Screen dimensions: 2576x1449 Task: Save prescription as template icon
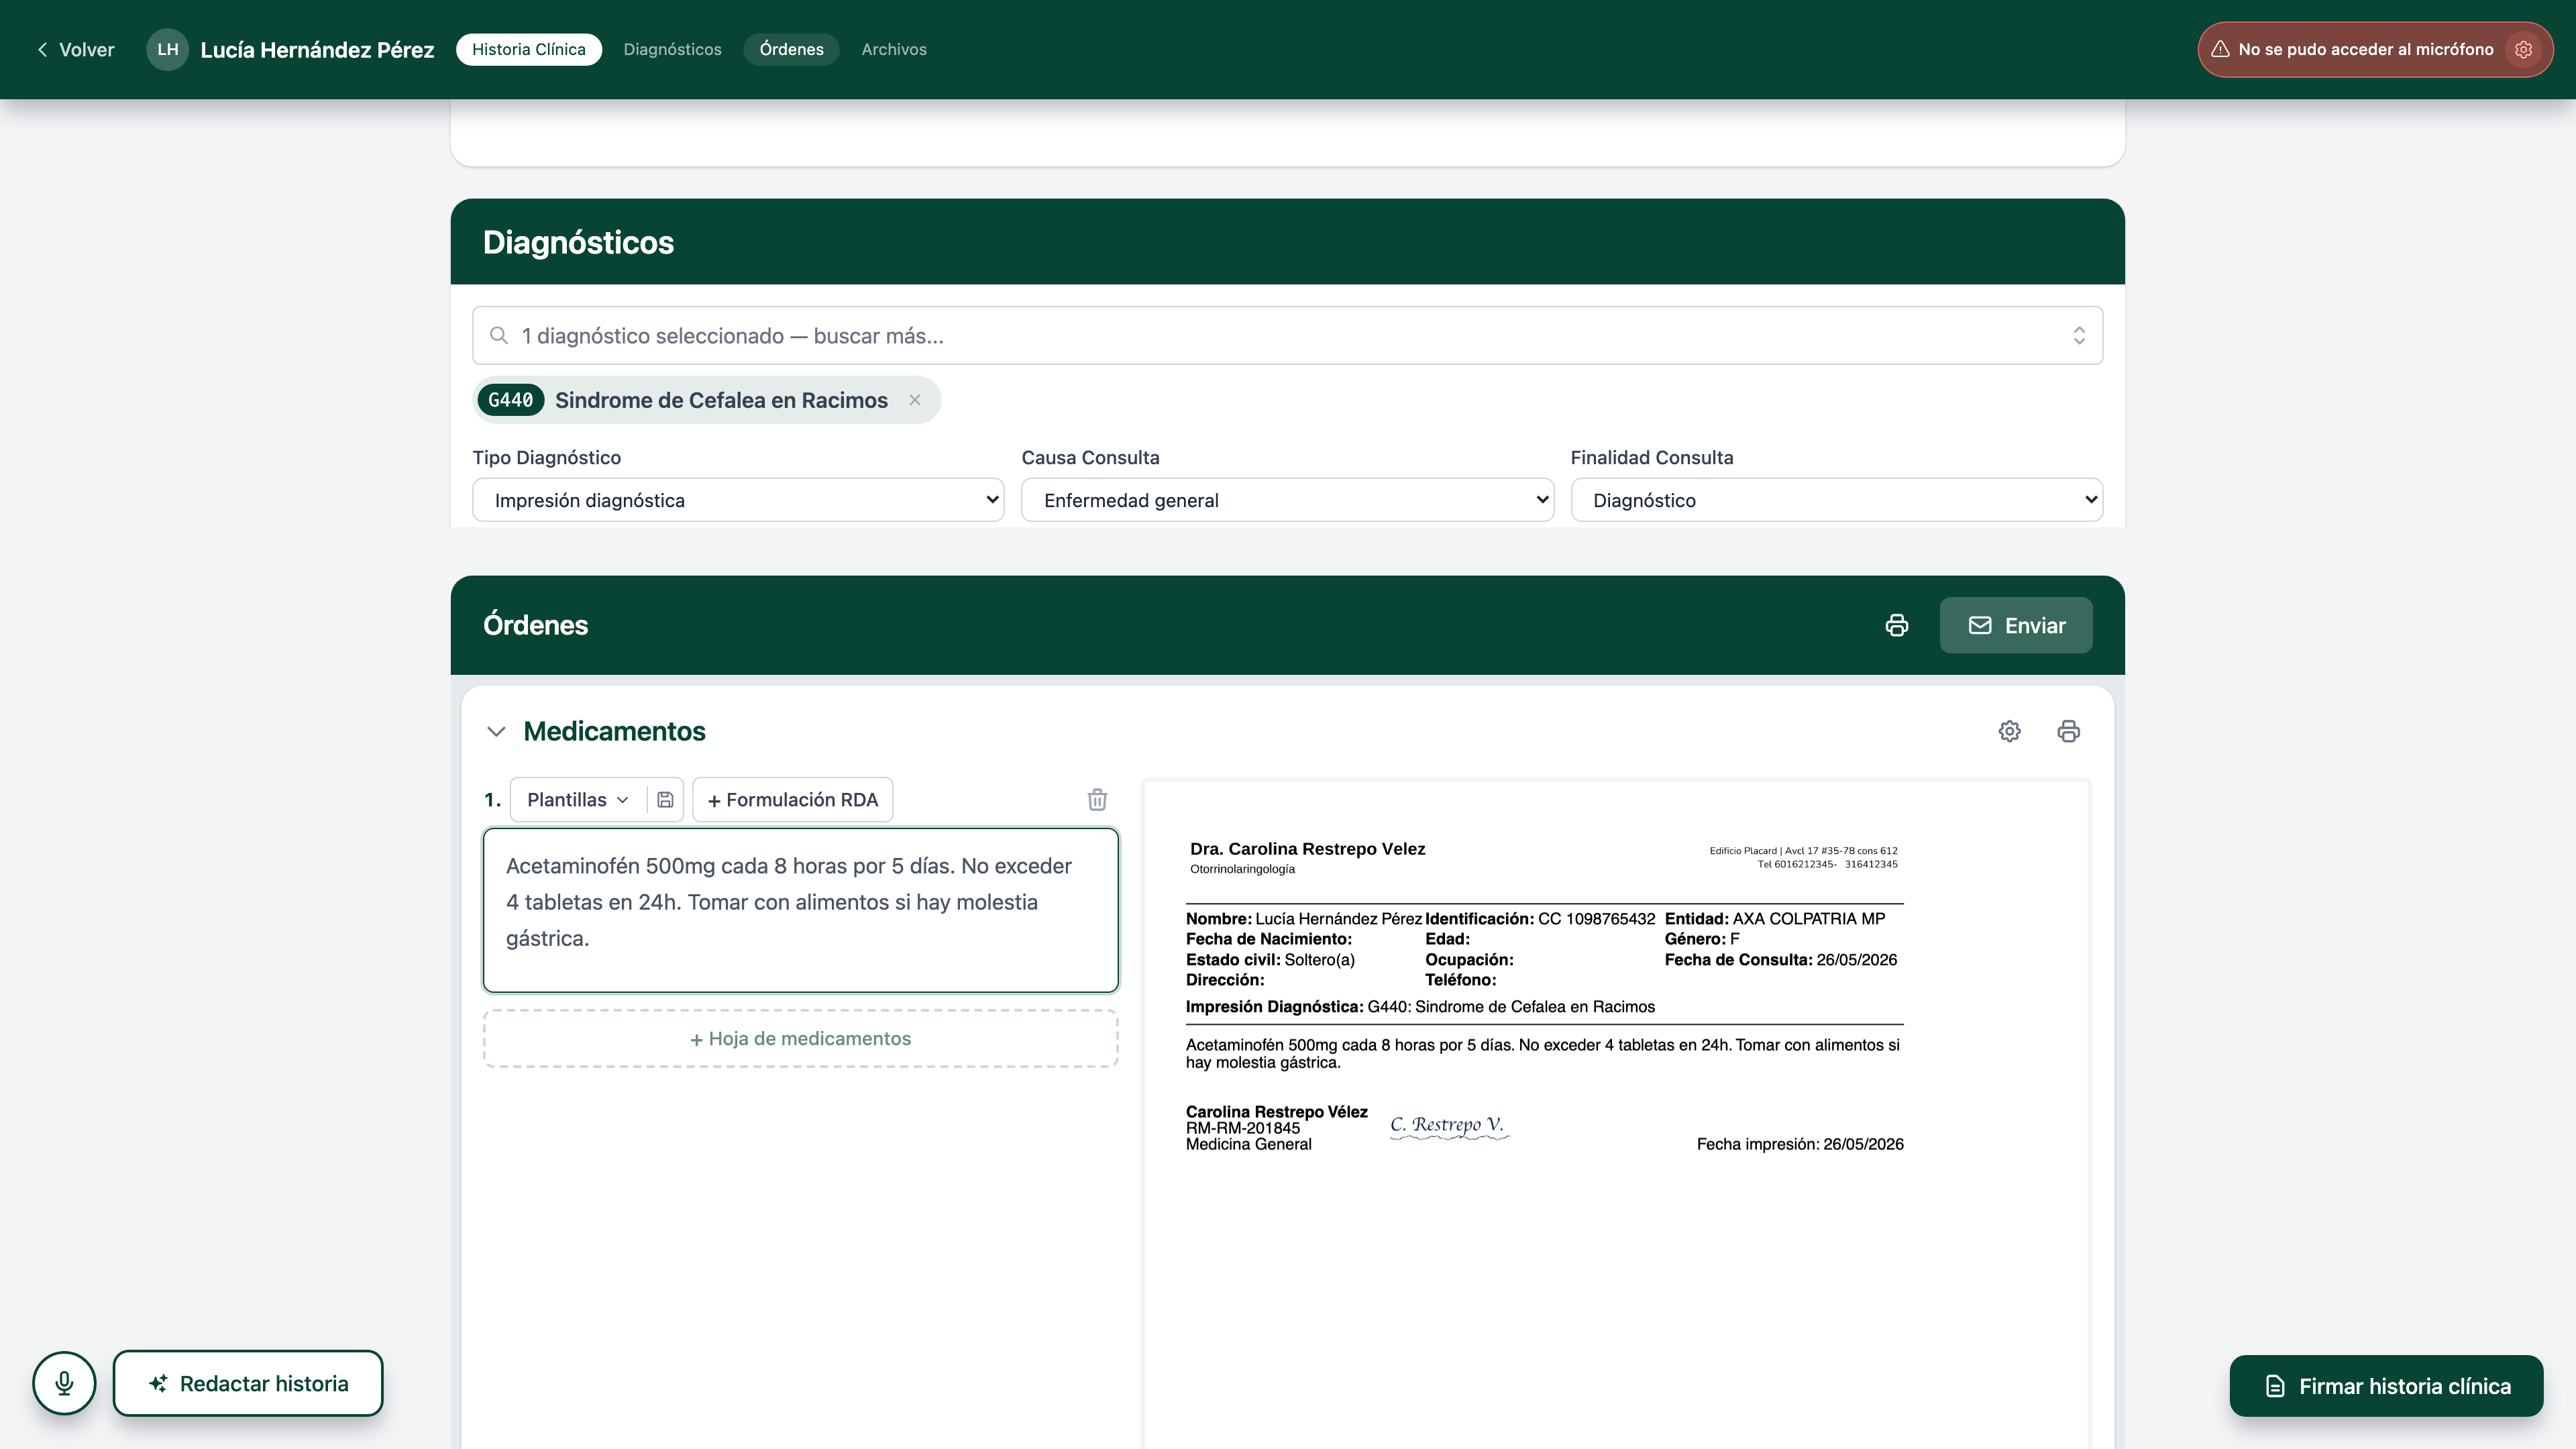665,800
